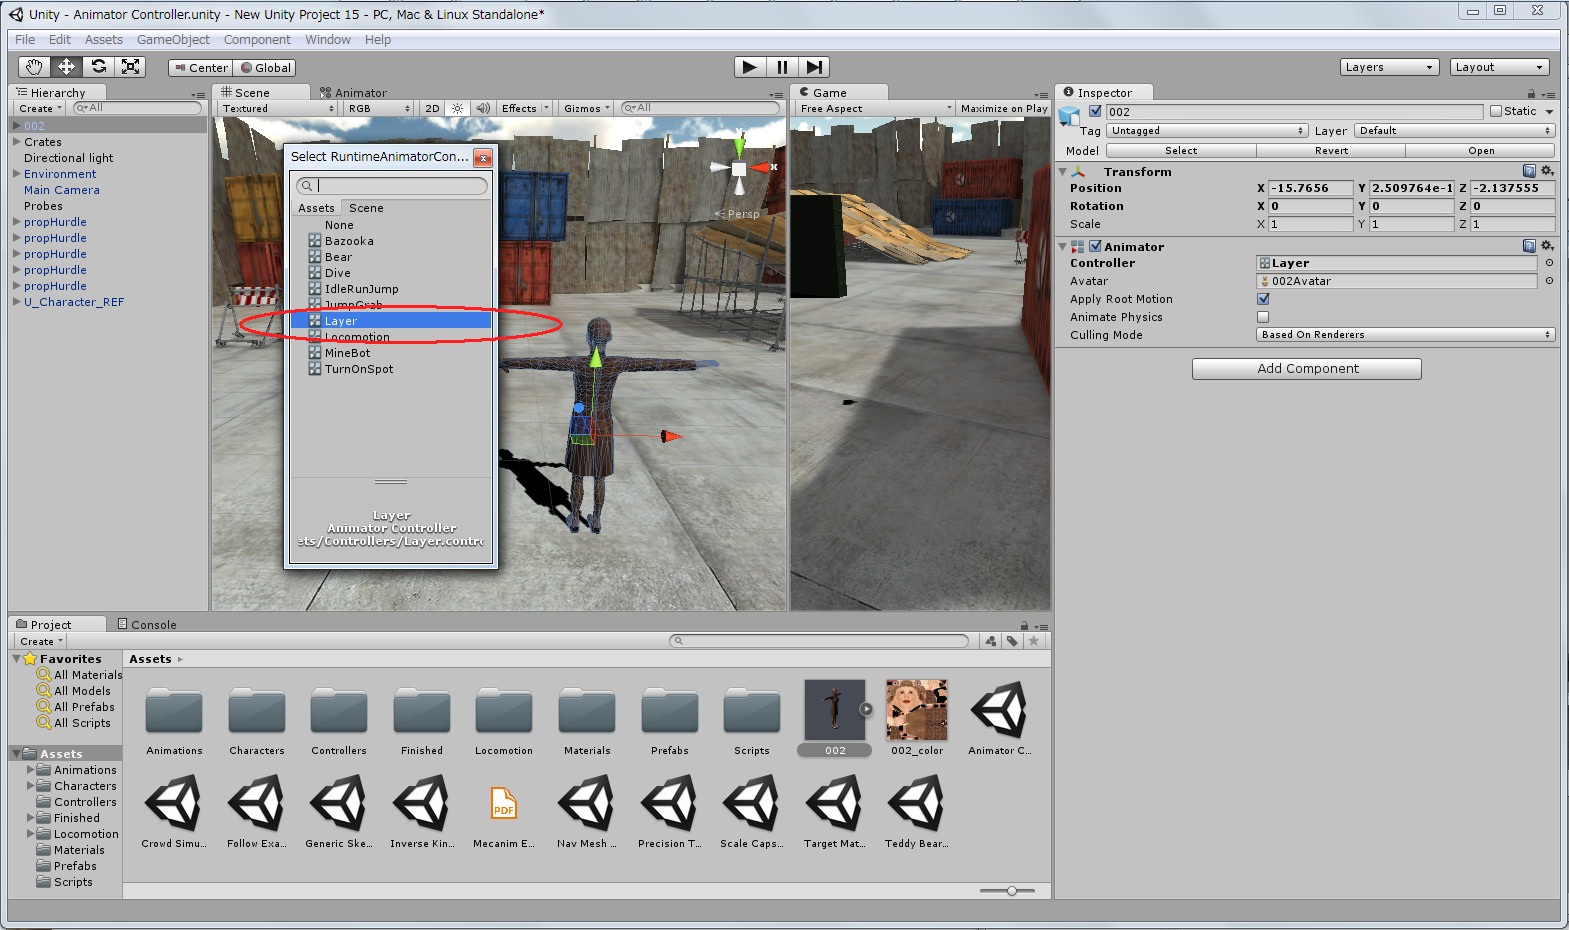This screenshot has height=930, width=1569.
Task: Select the Scale tool in the toolbar
Action: [130, 67]
